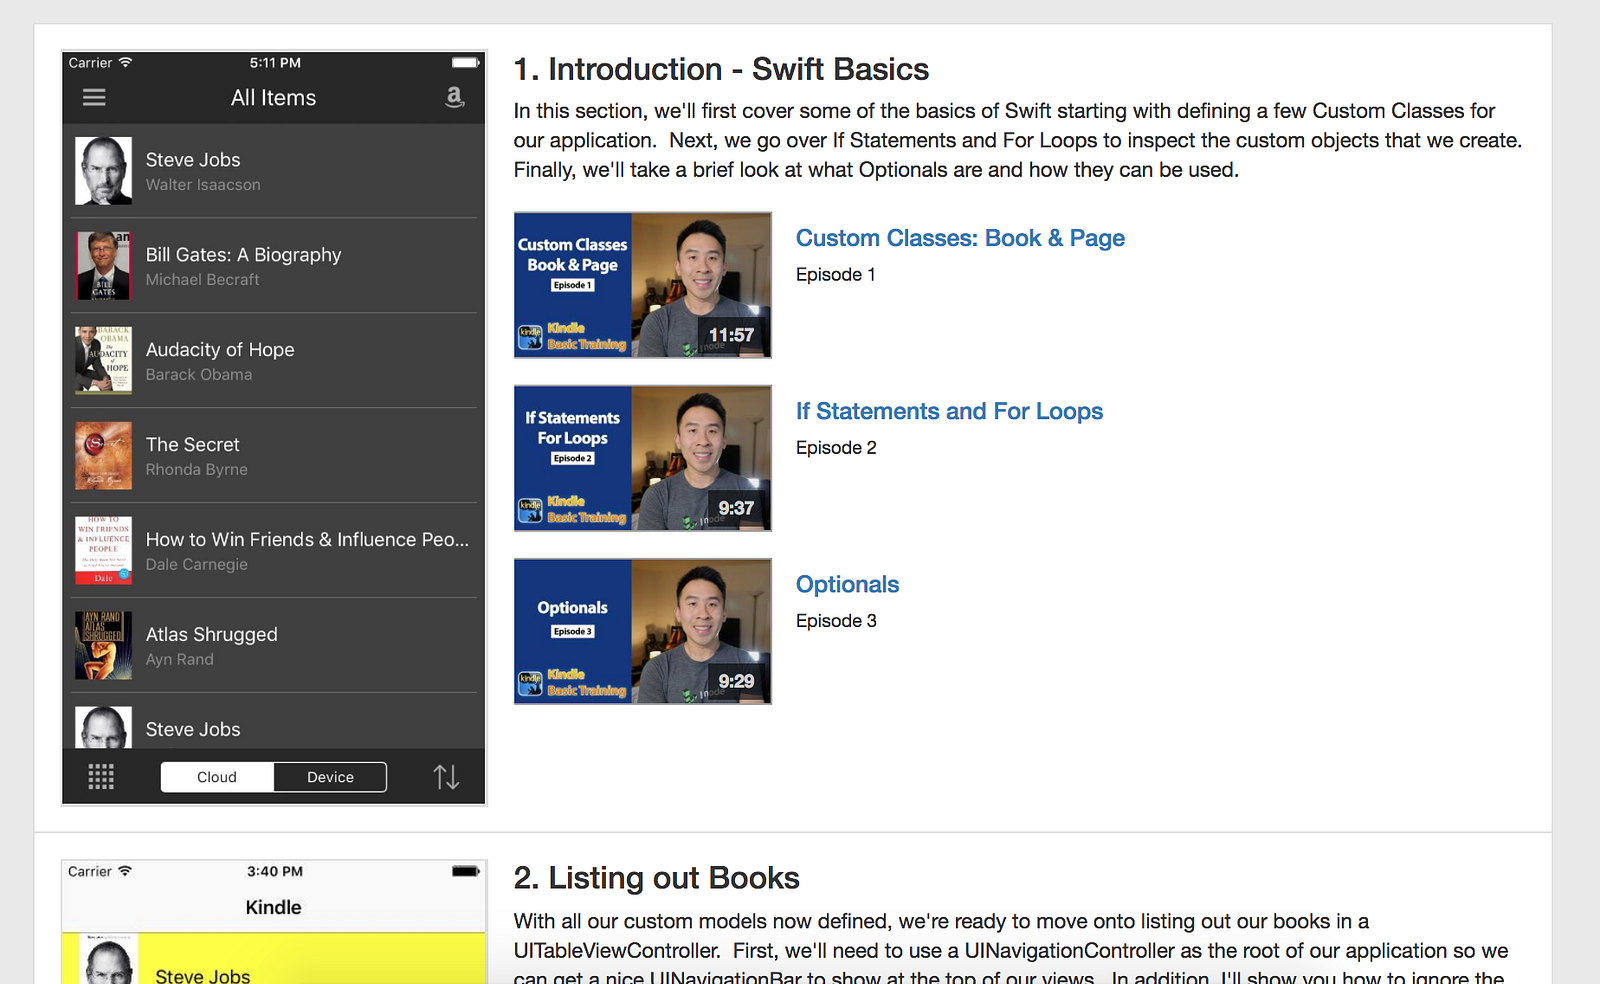This screenshot has height=984, width=1600.
Task: Switch to the Device segment
Action: coord(330,777)
